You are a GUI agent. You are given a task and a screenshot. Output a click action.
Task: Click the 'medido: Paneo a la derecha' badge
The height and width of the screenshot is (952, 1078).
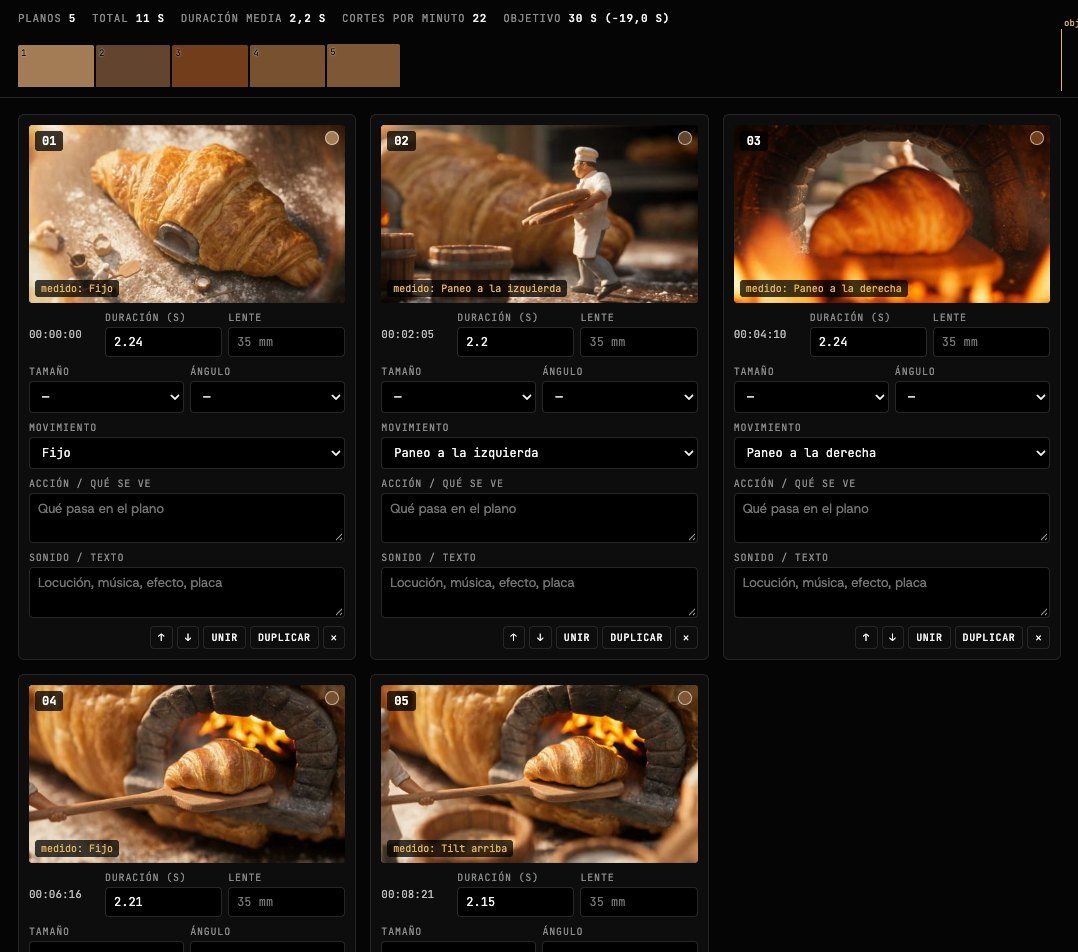pyautogui.click(x=823, y=289)
